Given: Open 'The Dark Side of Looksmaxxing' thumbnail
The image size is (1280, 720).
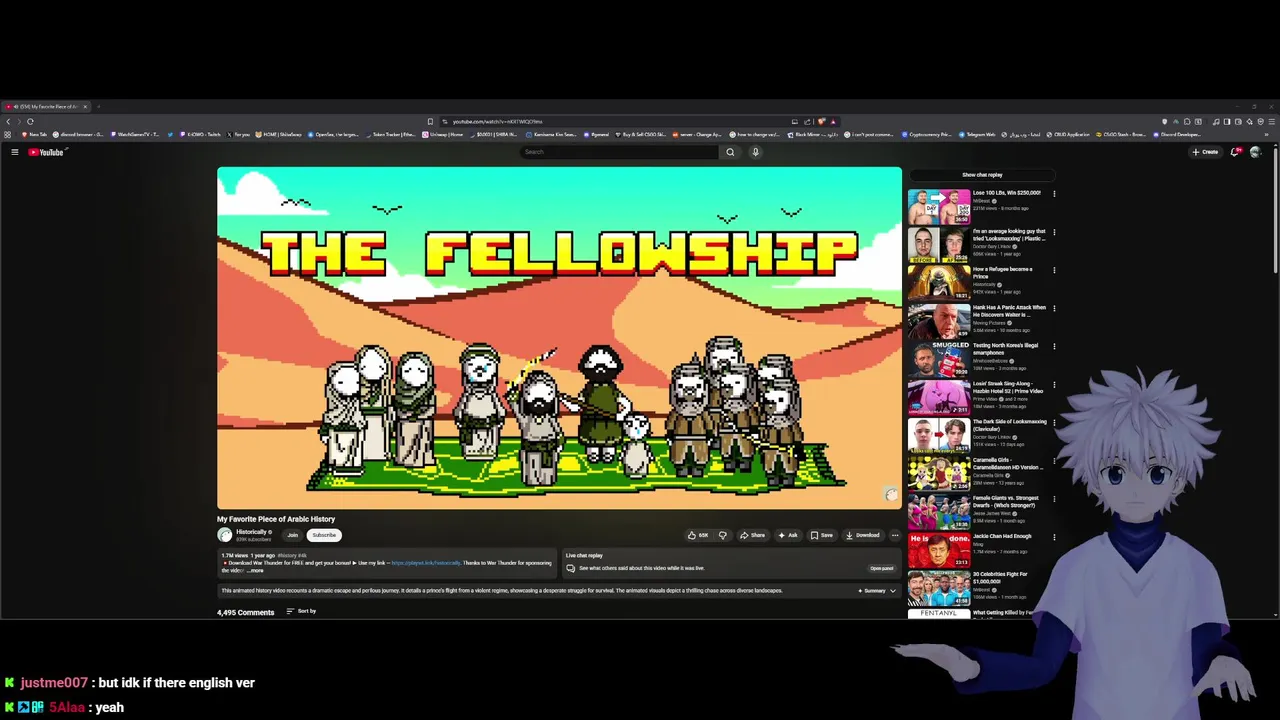Looking at the screenshot, I should tap(939, 435).
